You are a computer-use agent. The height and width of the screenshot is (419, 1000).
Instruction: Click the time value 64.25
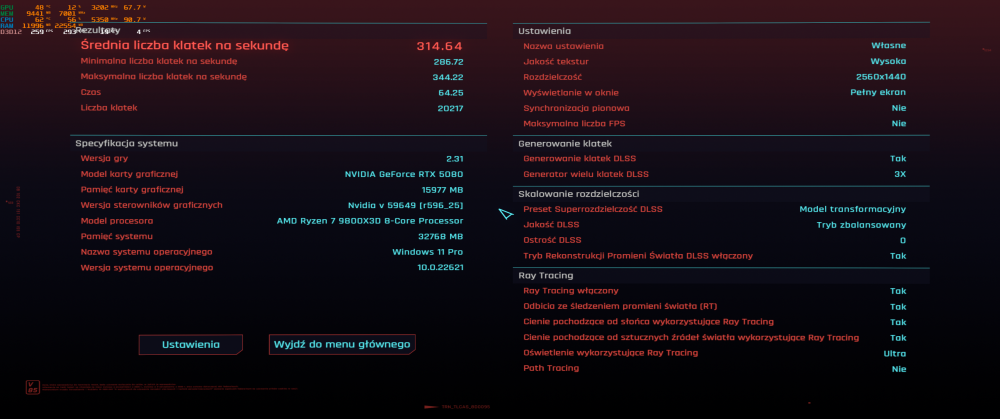pyautogui.click(x=451, y=92)
